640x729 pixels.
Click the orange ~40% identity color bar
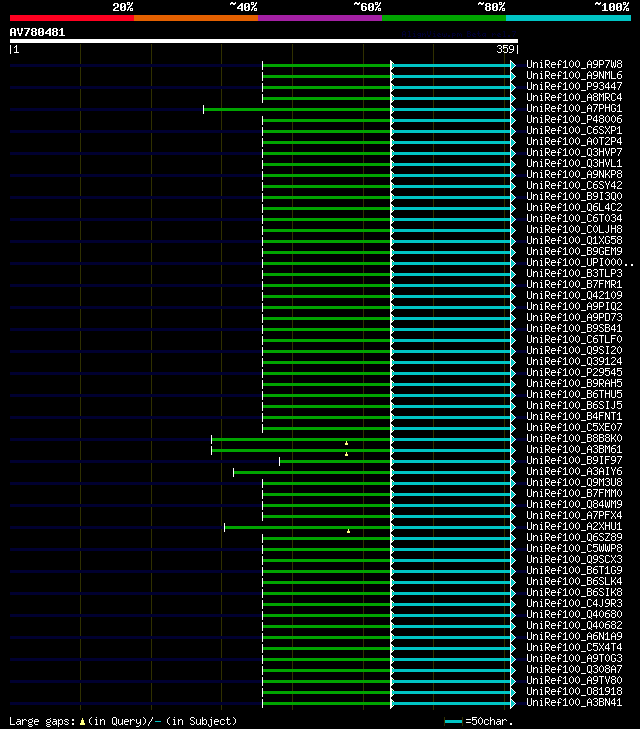196,18
